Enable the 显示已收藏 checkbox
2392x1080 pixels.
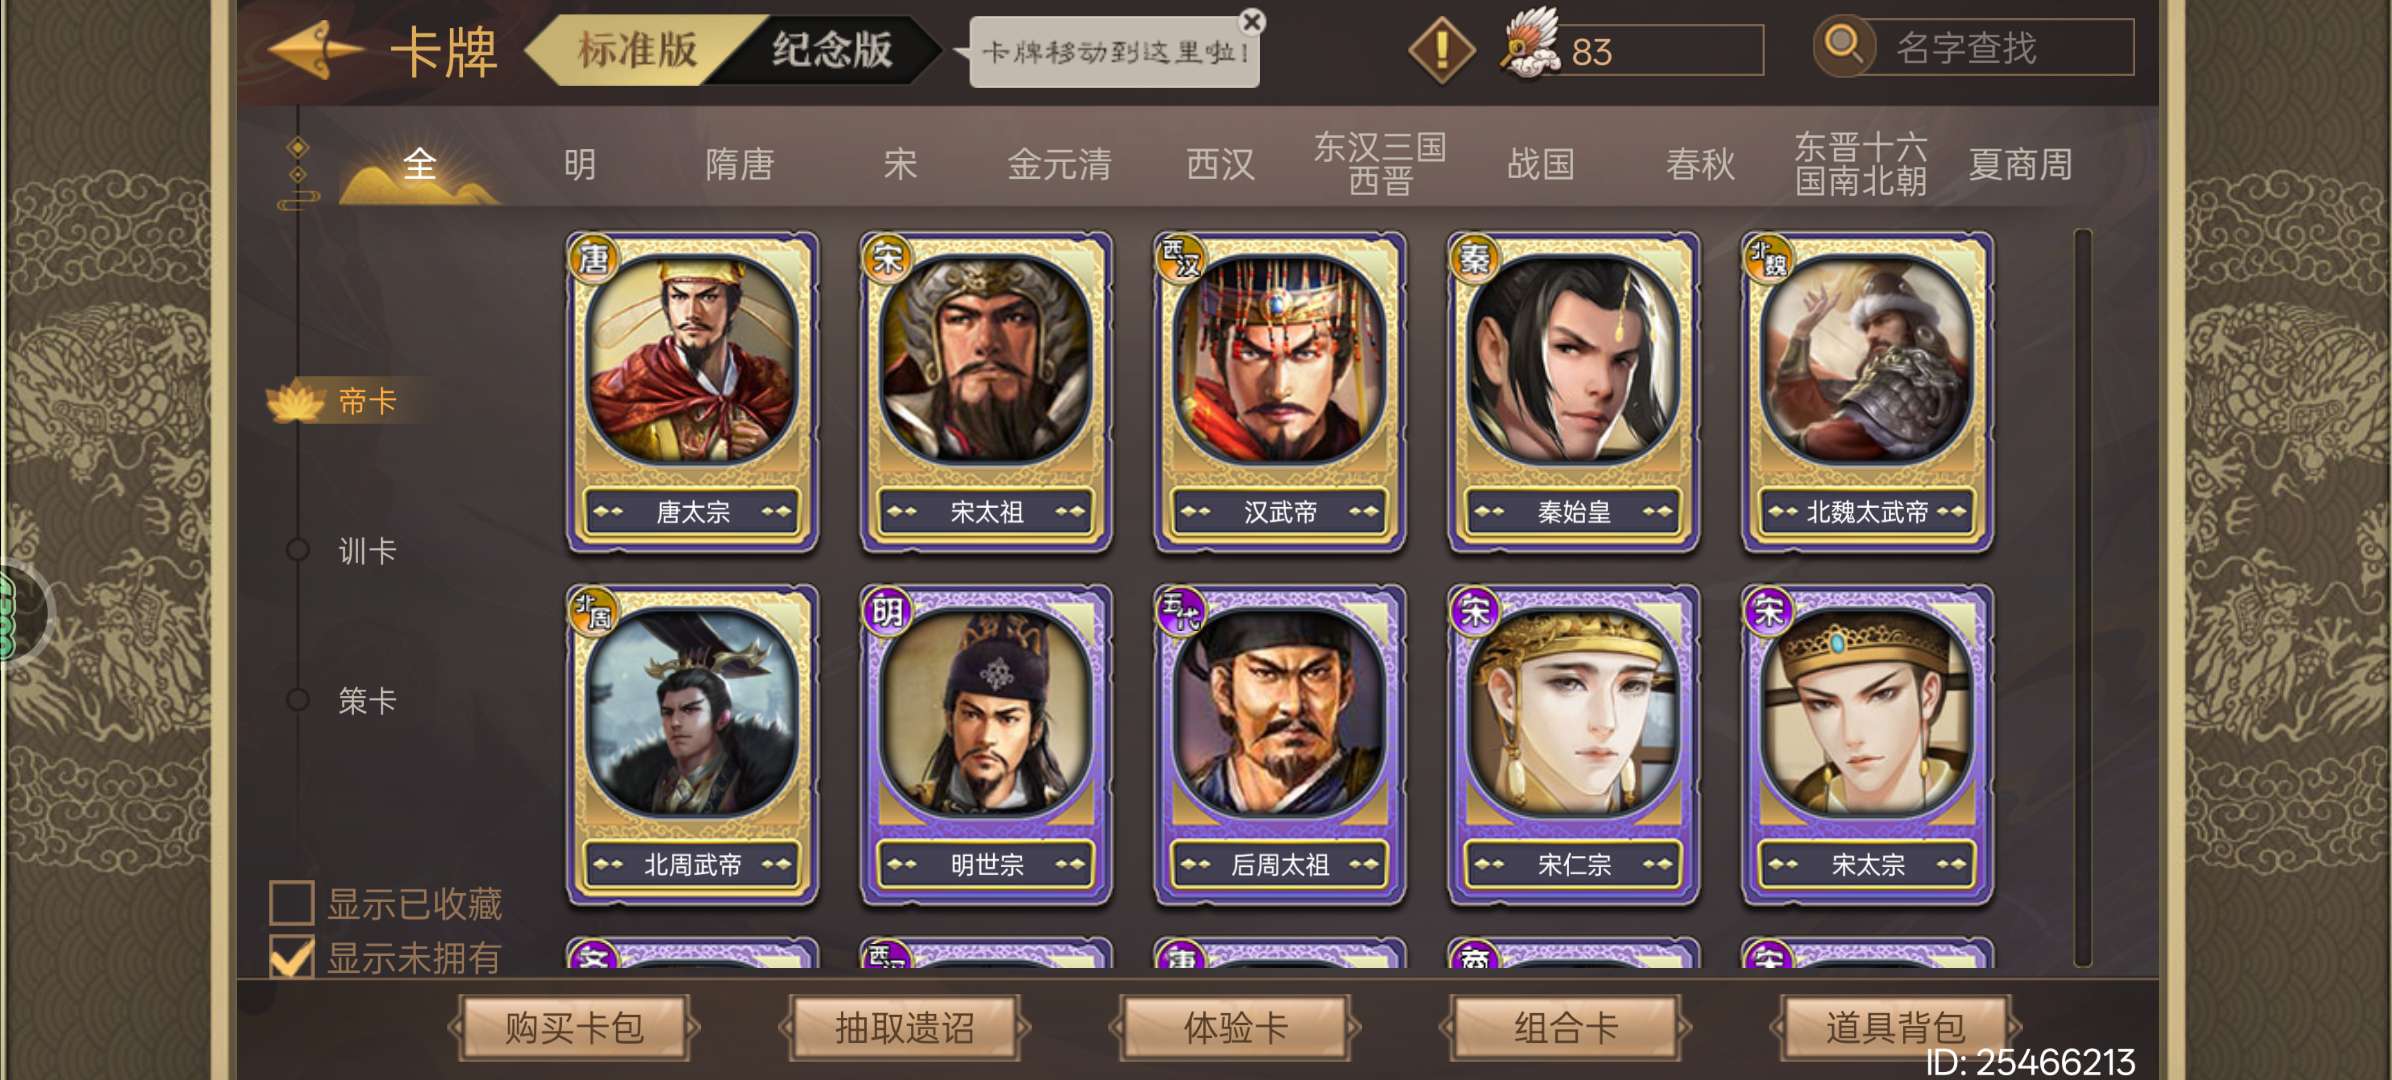coord(292,902)
